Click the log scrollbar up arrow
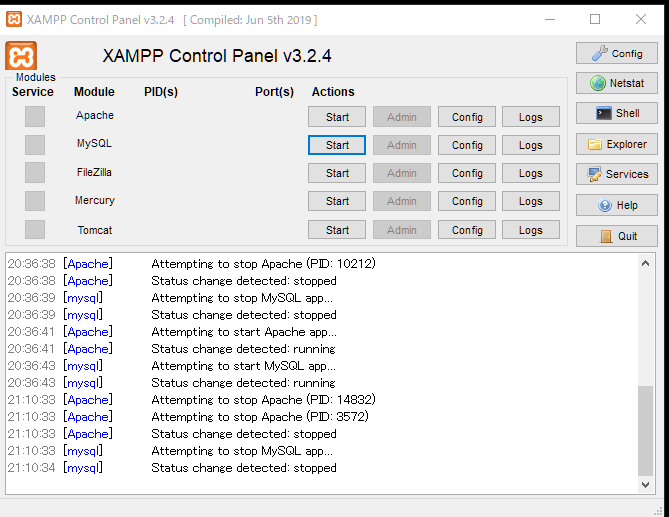This screenshot has height=517, width=669. [x=646, y=263]
